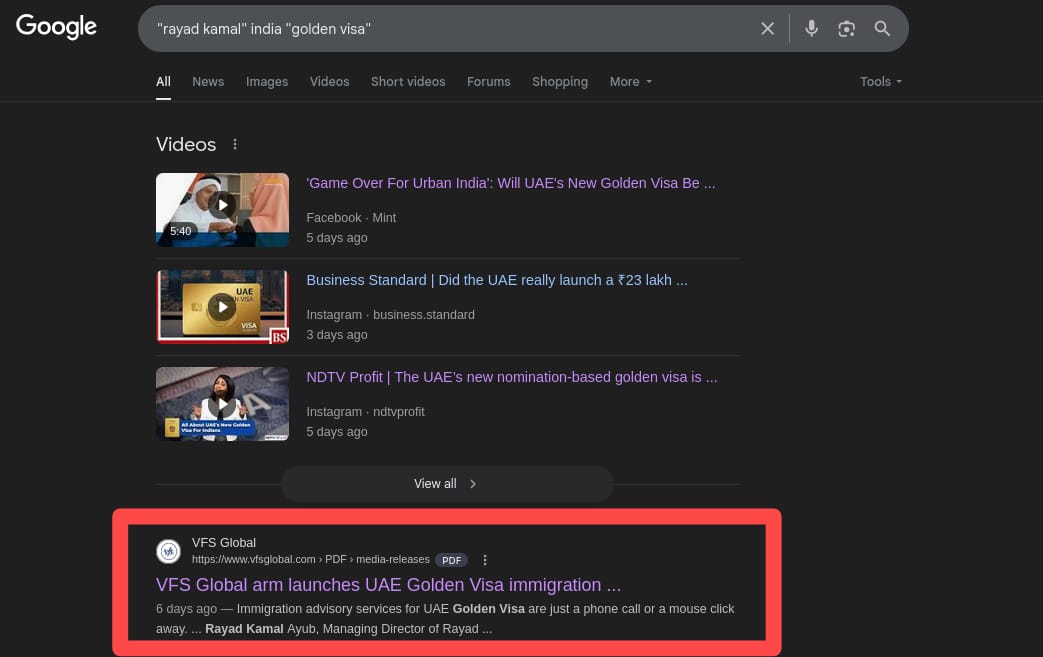Open Business Standard ₹23 lakh video link
Screen dimensions: 1043x657
click(x=497, y=280)
